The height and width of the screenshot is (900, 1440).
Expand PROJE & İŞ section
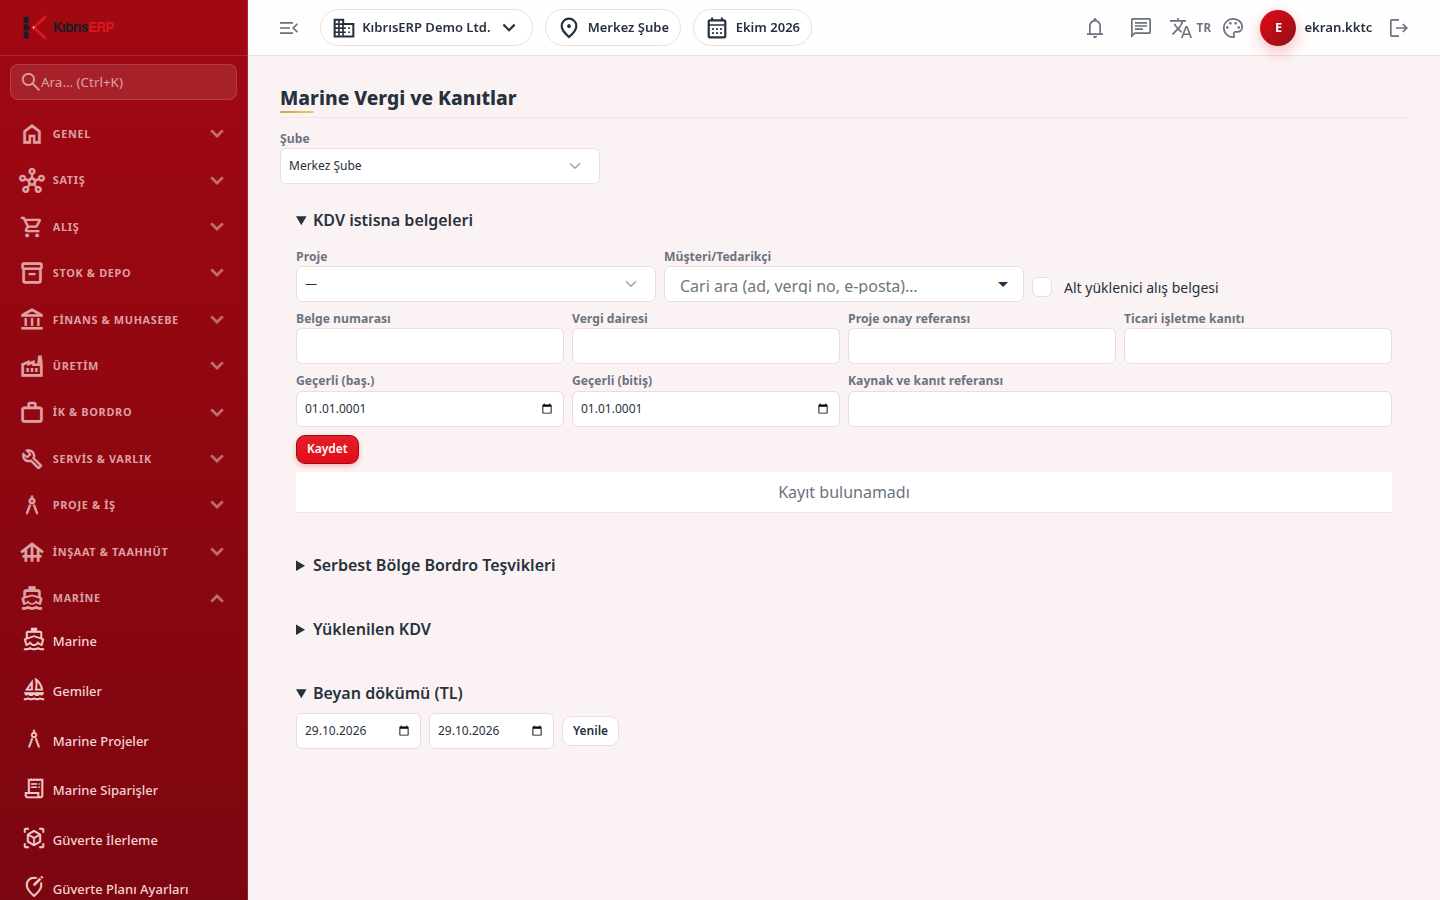[124, 505]
